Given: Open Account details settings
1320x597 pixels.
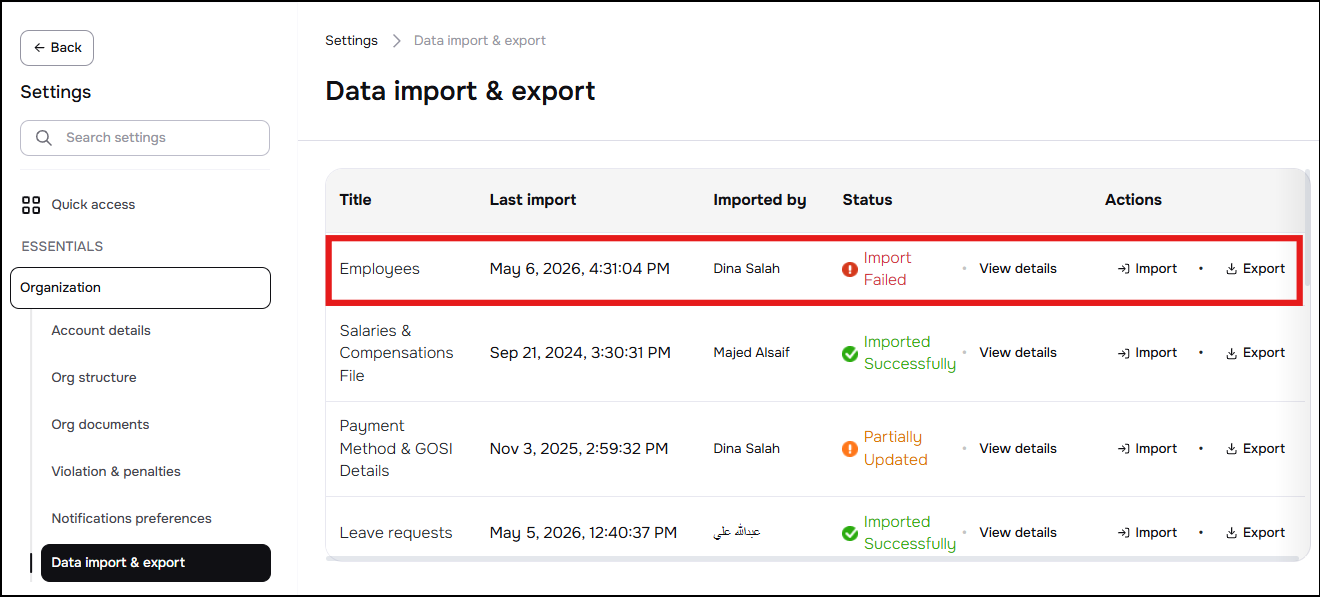Looking at the screenshot, I should click(101, 331).
